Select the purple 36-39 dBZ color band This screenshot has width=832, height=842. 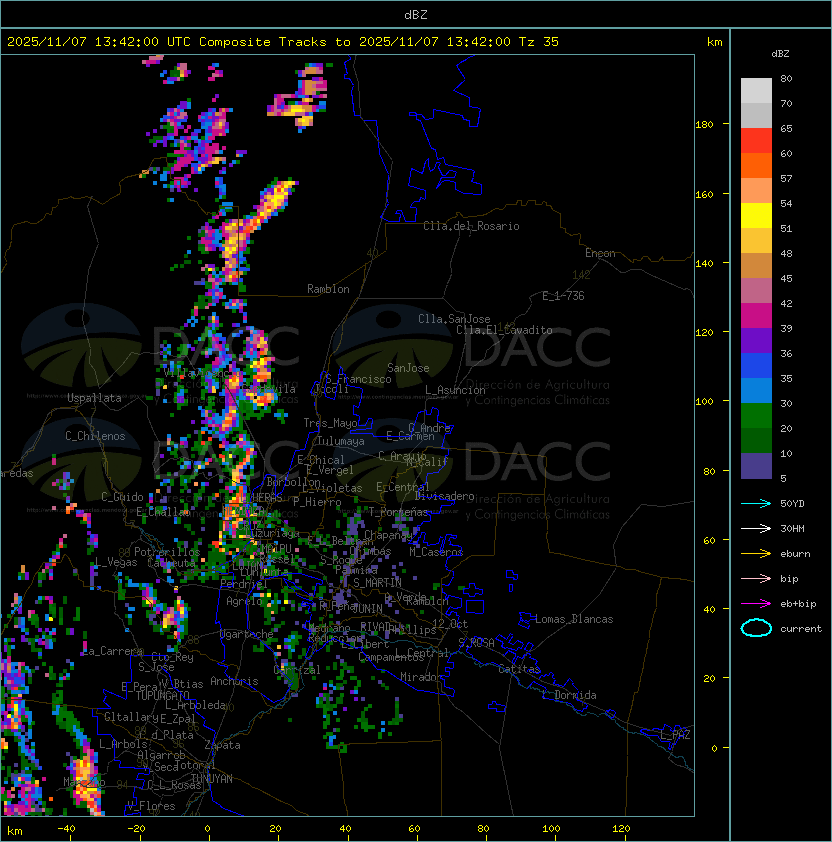coord(756,340)
